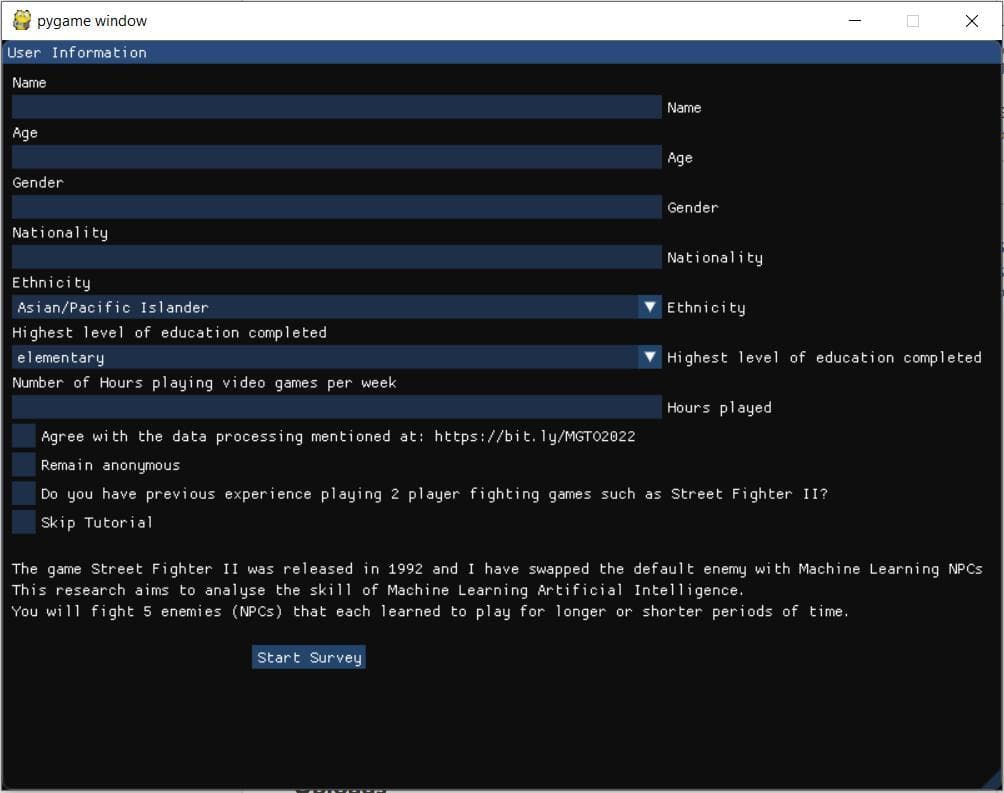Click the "Skip Tutorial" label text

click(97, 522)
